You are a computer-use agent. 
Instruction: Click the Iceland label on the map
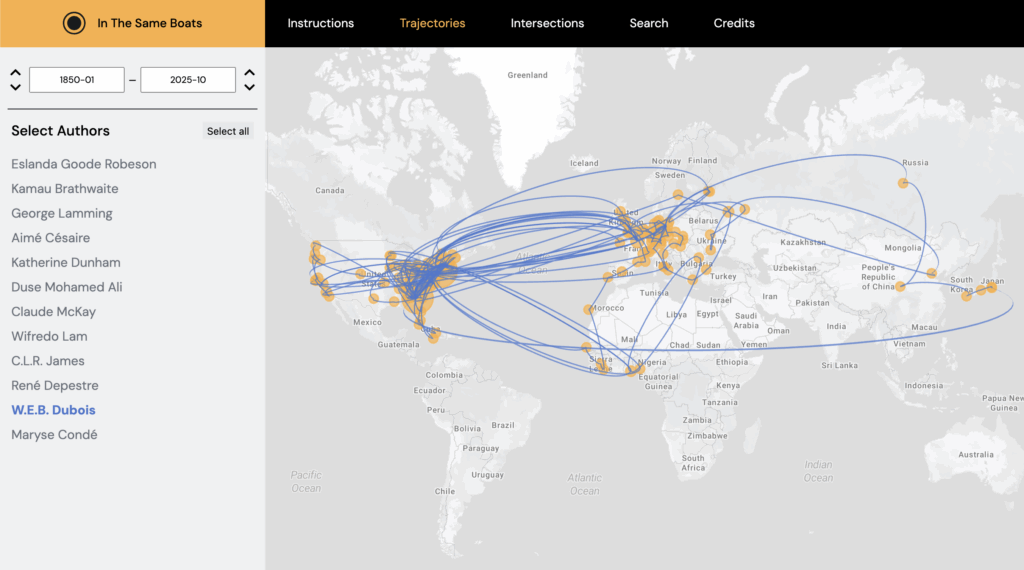[584, 163]
